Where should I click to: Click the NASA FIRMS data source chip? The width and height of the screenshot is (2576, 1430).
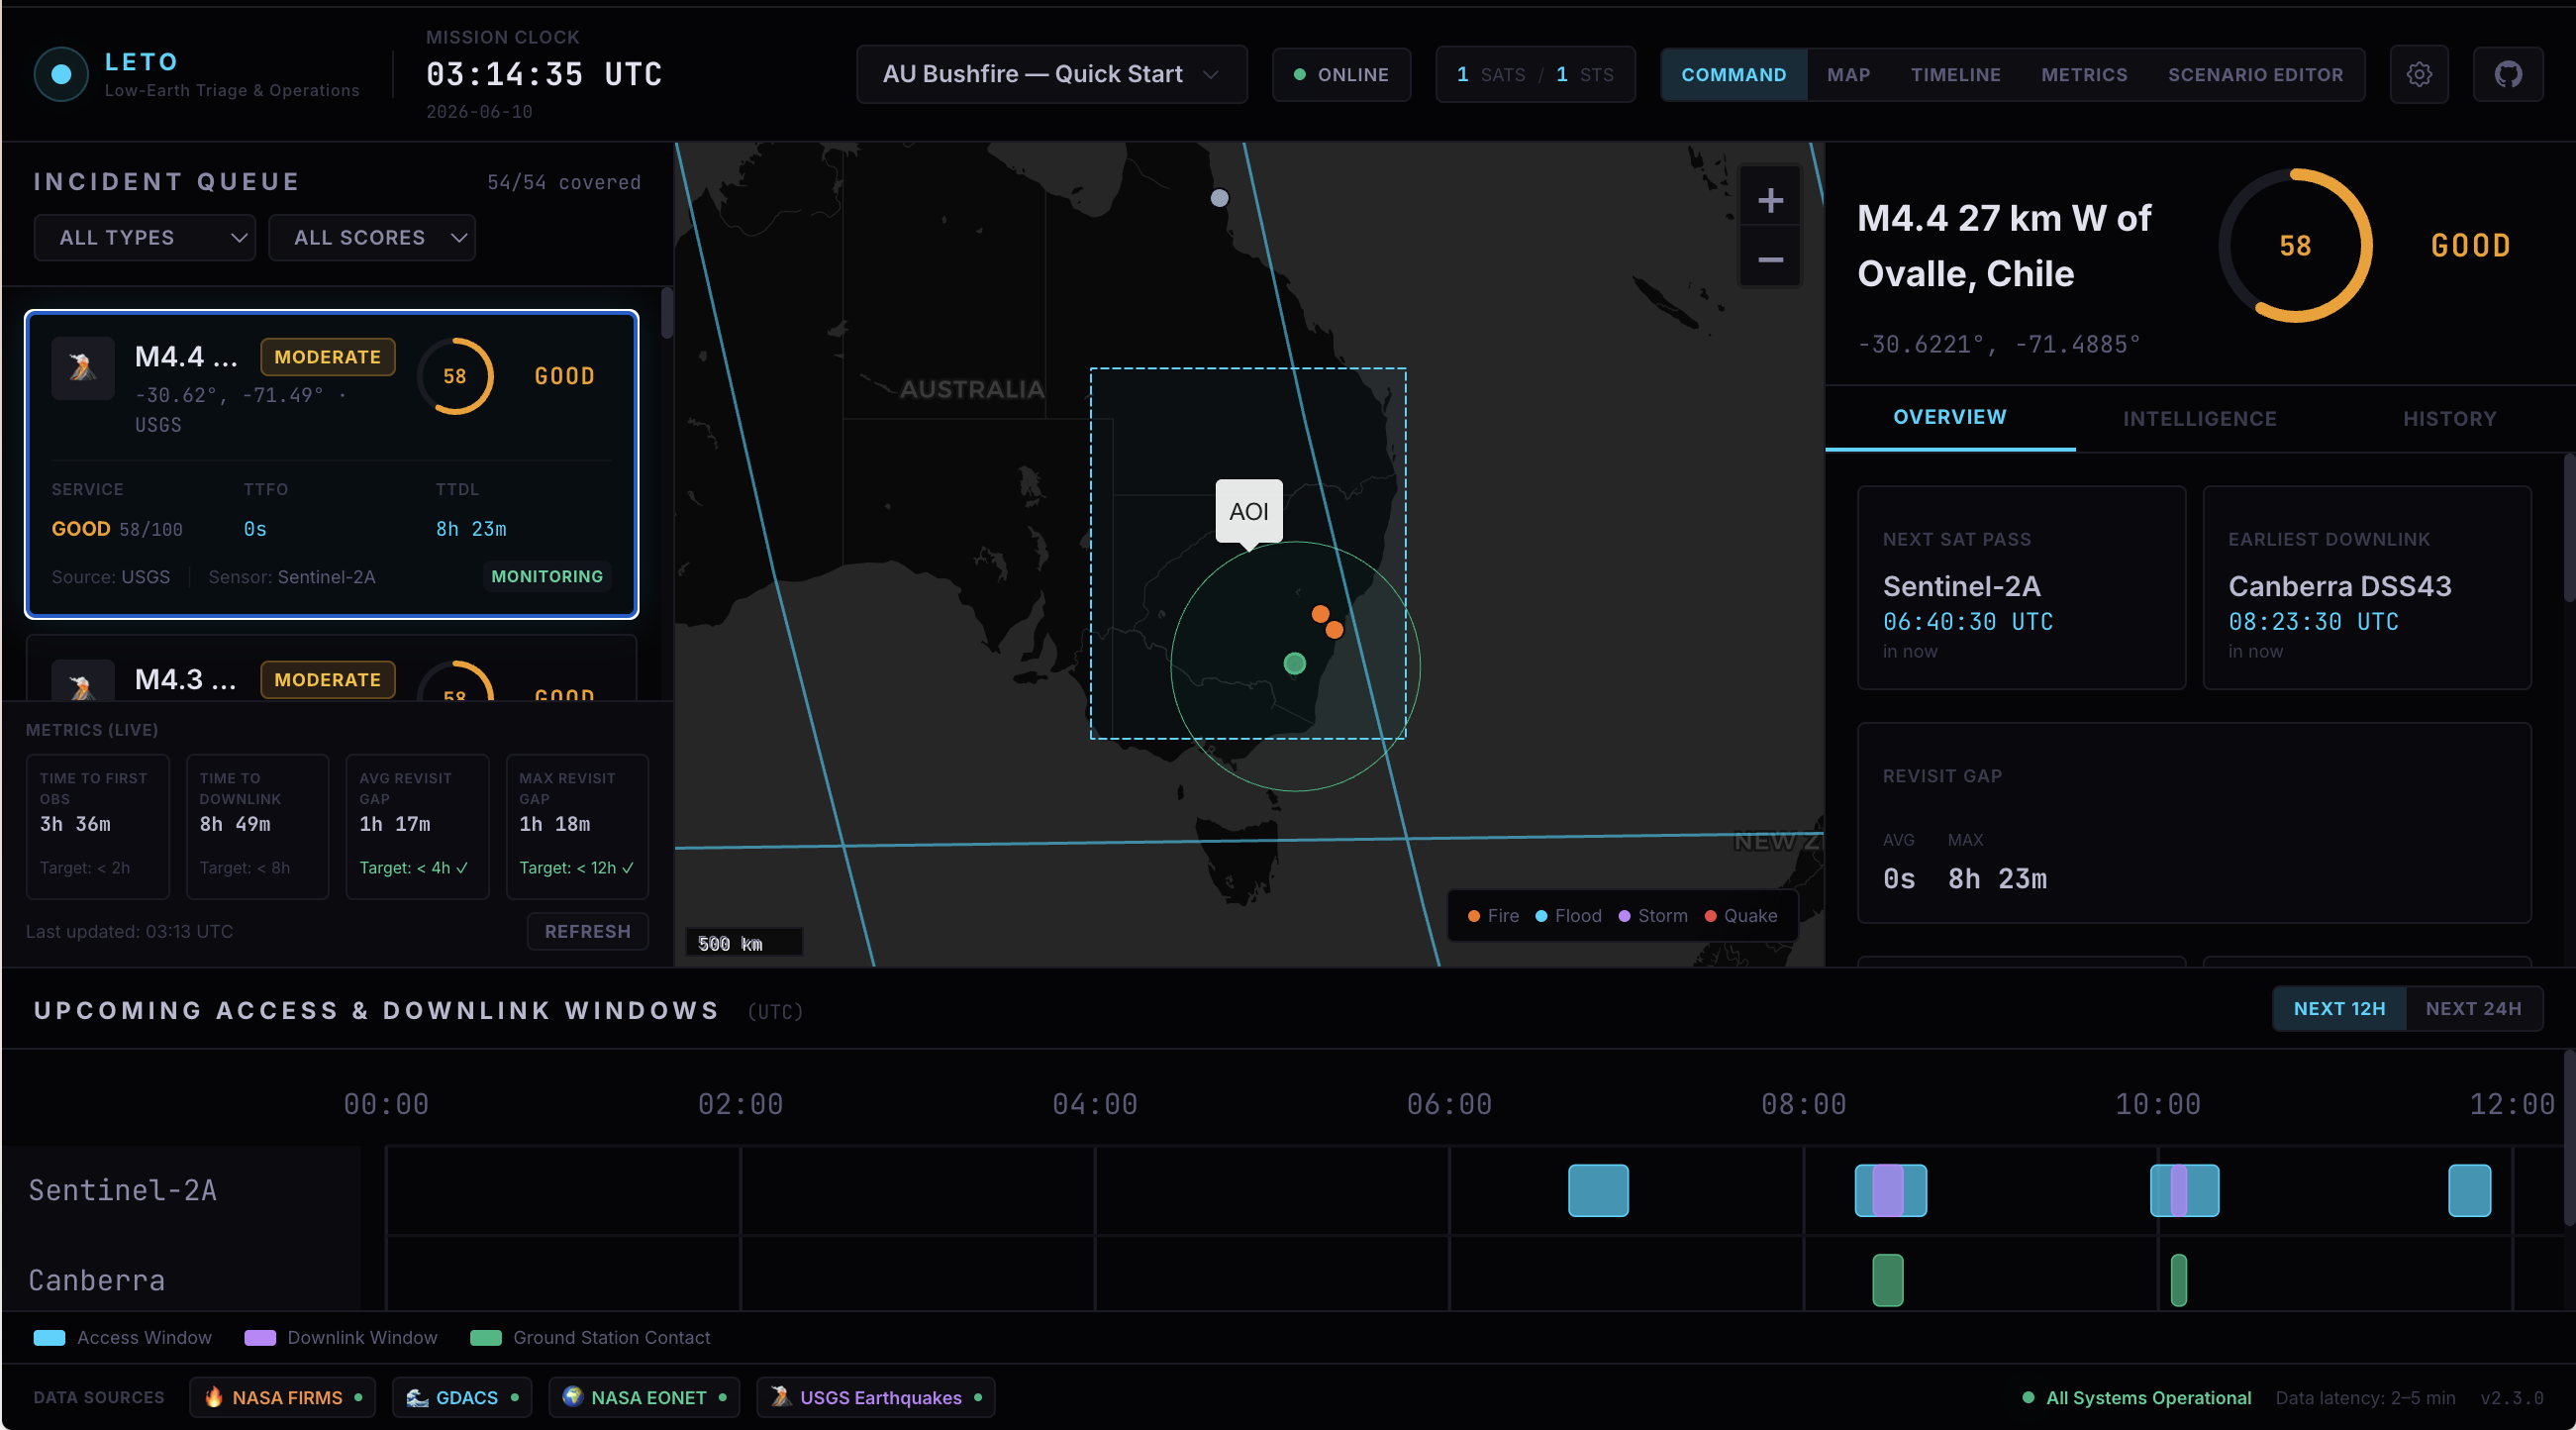283,1397
